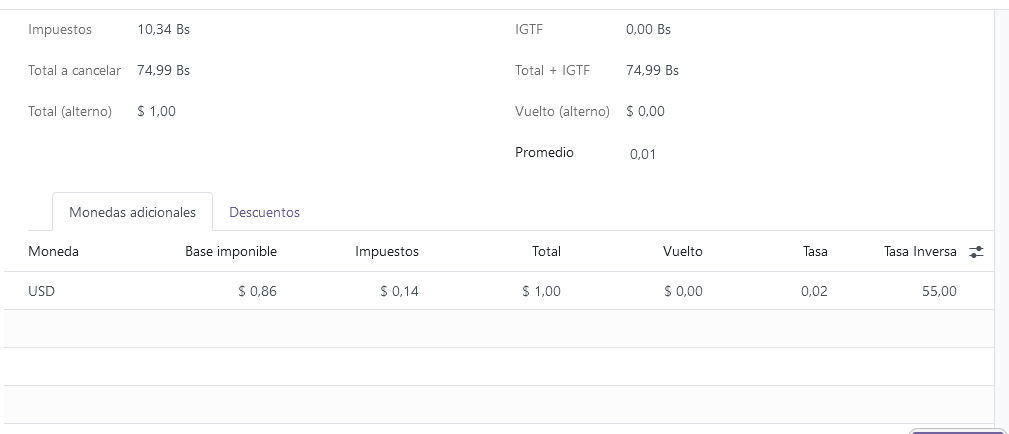Click the vertical scrollbar on right edge
This screenshot has width=1009, height=434.
click(1001, 200)
